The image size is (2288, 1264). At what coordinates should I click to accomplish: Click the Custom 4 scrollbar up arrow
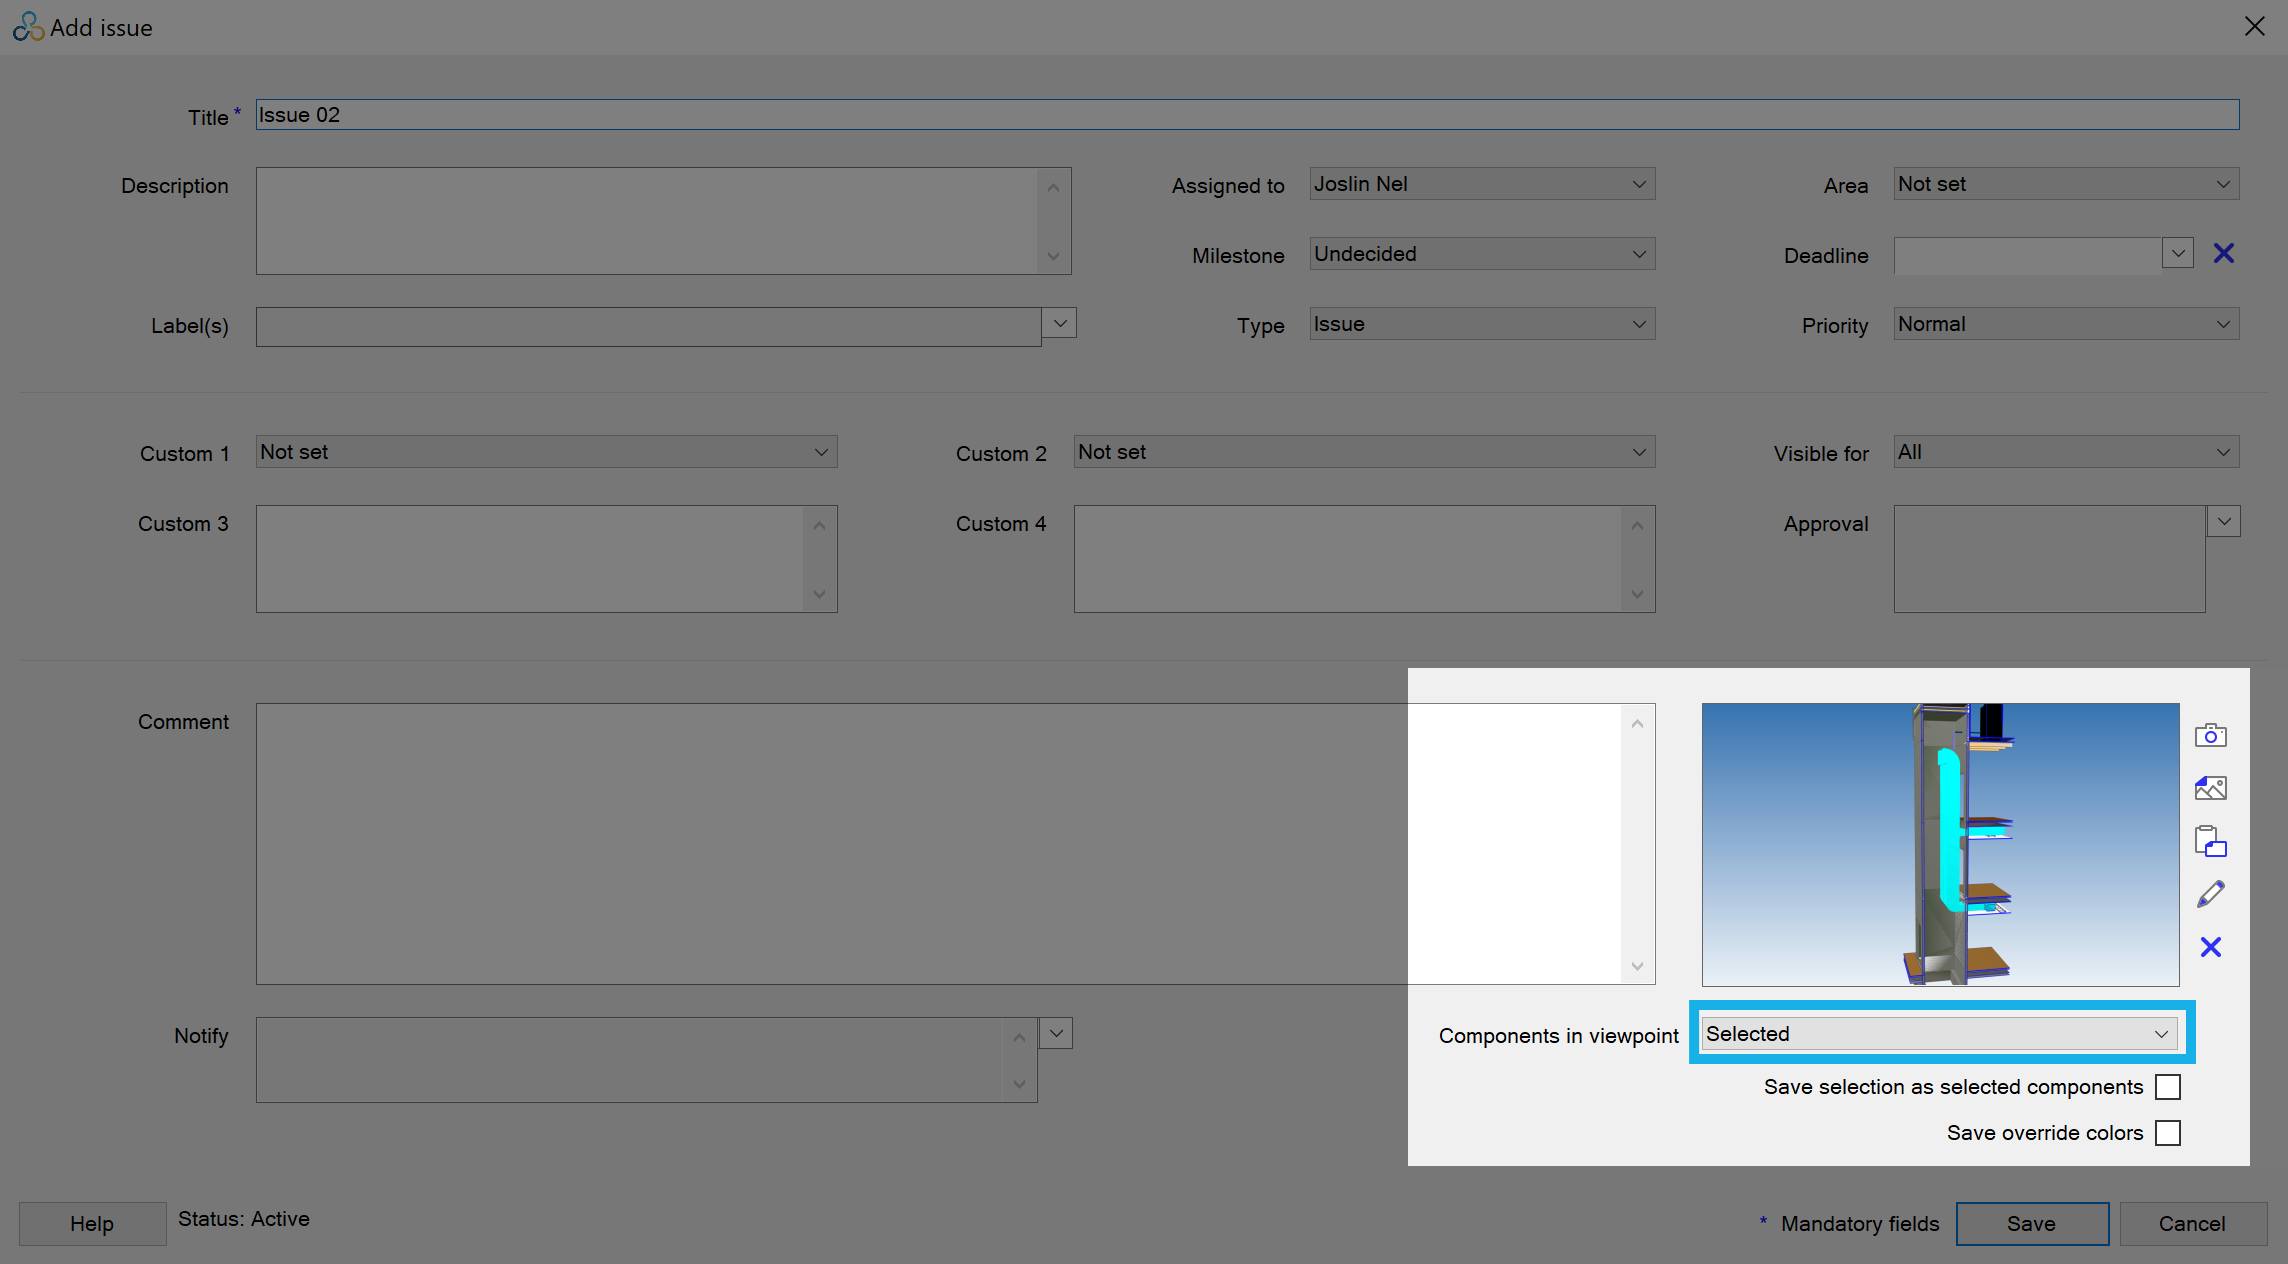pos(1637,525)
